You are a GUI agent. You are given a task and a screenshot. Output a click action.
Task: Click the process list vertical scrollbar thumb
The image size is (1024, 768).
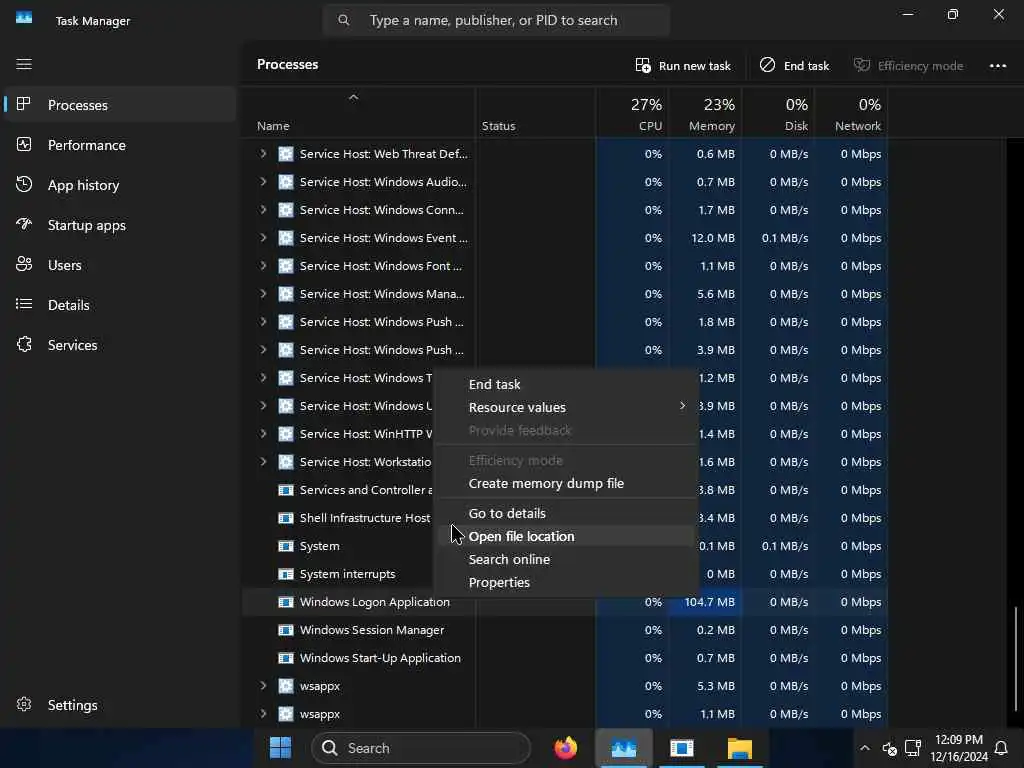tap(1016, 660)
